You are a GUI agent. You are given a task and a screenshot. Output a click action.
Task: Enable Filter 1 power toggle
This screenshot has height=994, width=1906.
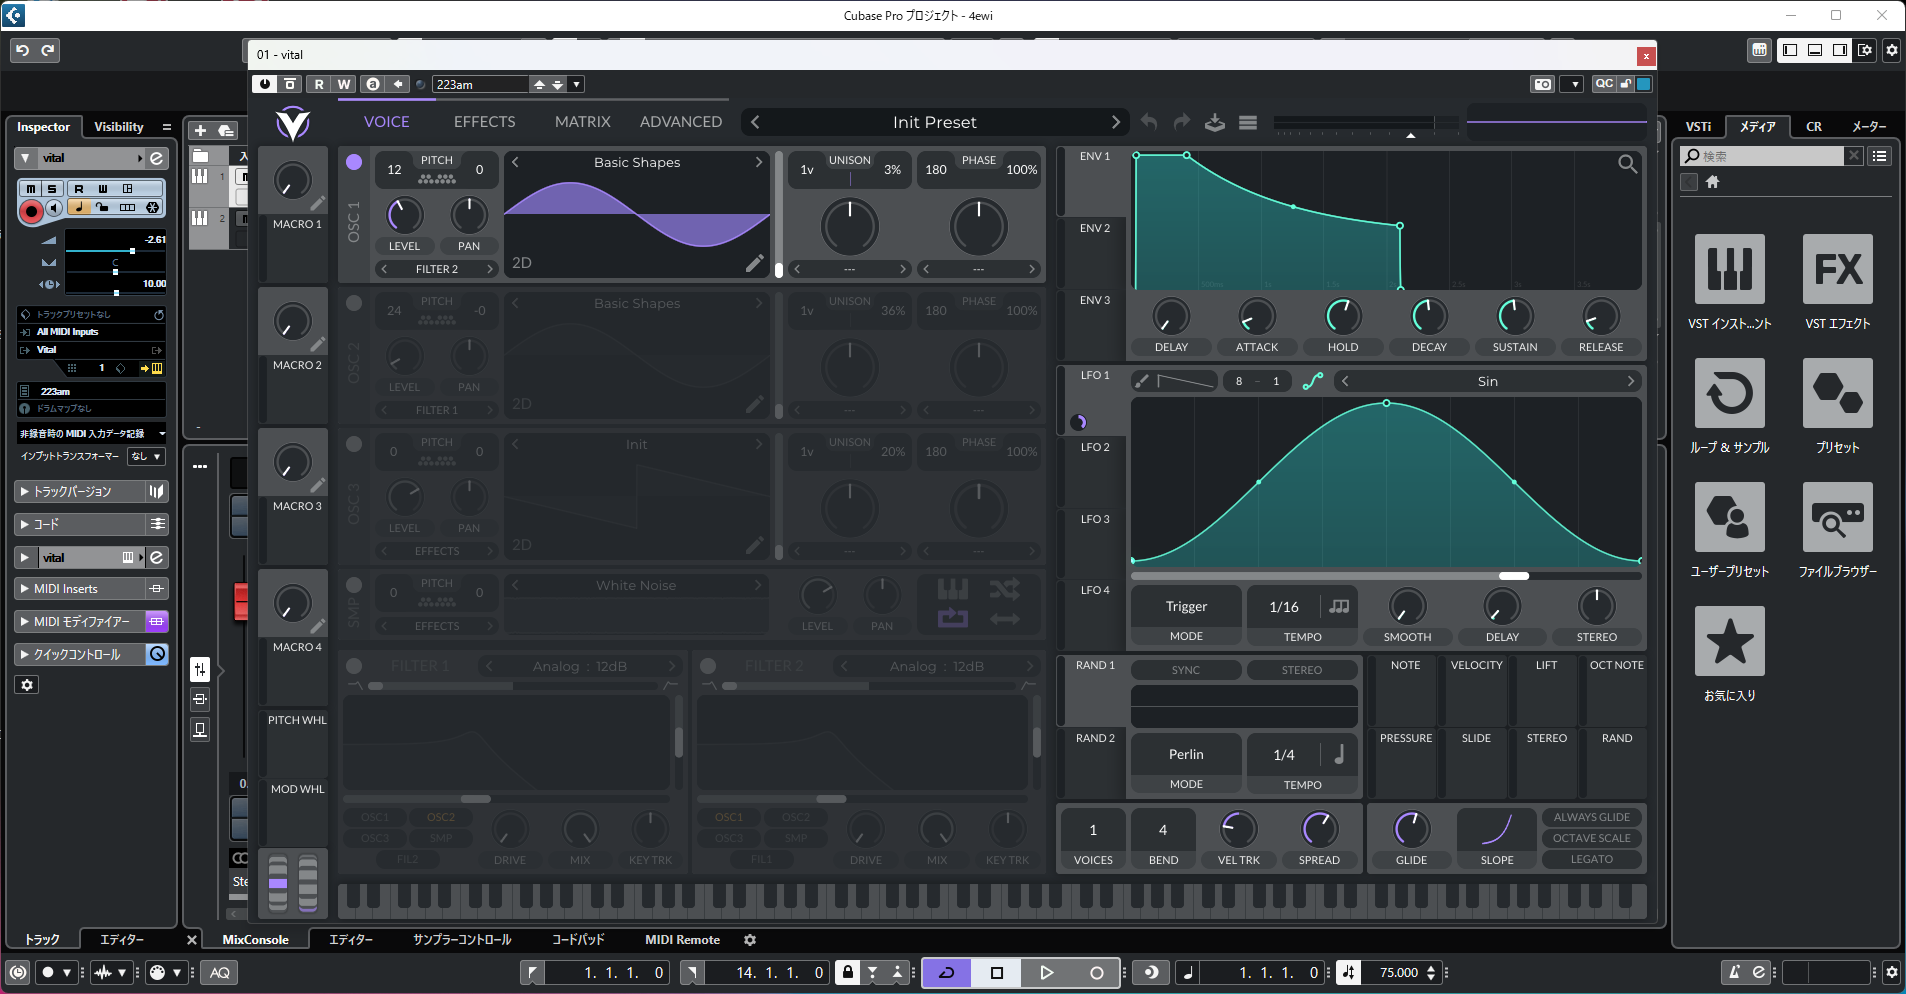coord(354,666)
